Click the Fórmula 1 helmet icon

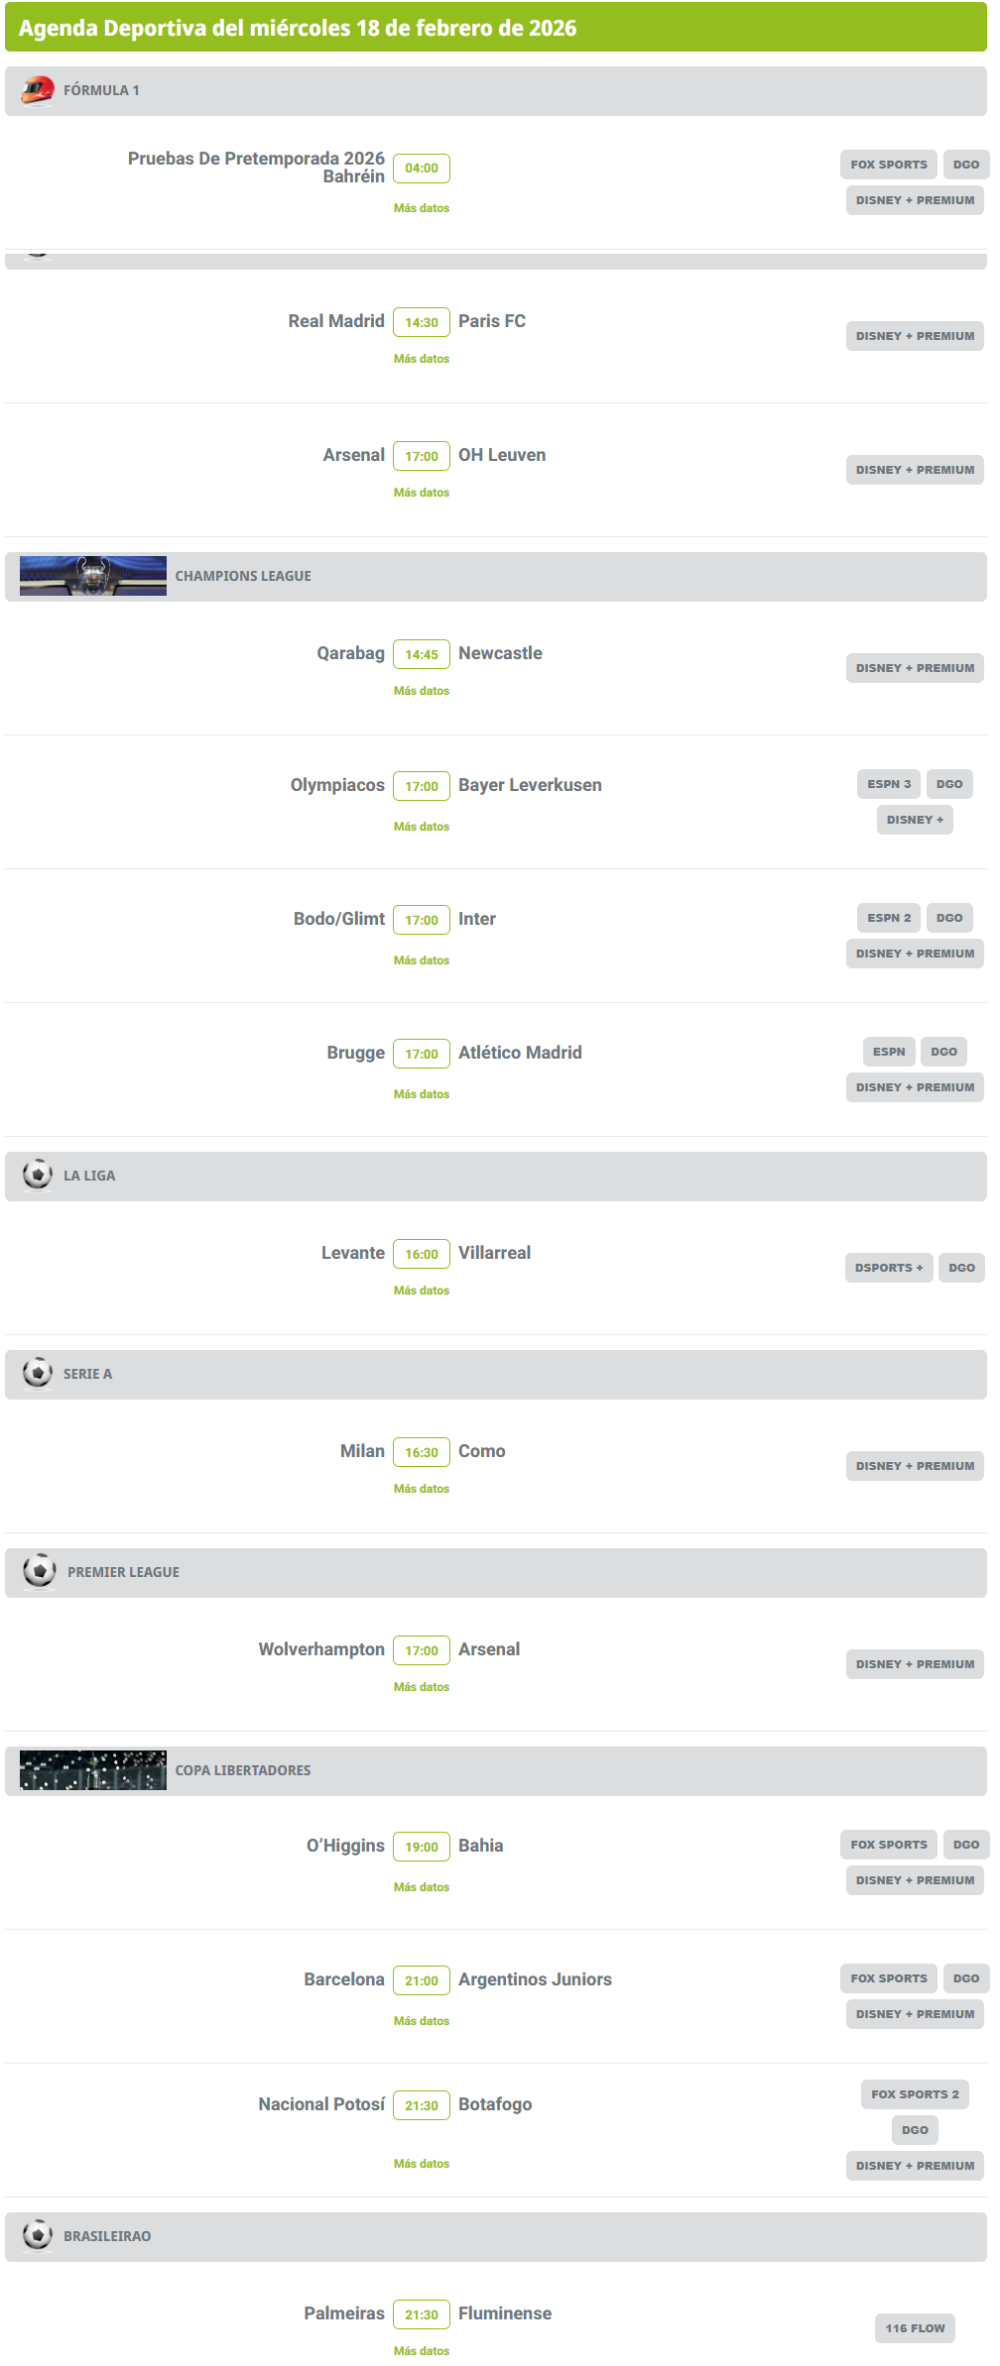coord(38,90)
